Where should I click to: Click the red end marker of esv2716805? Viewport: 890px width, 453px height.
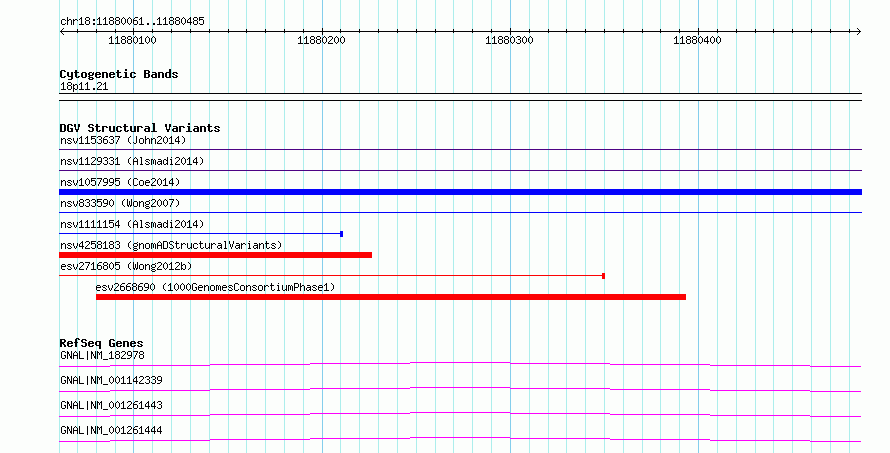pos(603,276)
